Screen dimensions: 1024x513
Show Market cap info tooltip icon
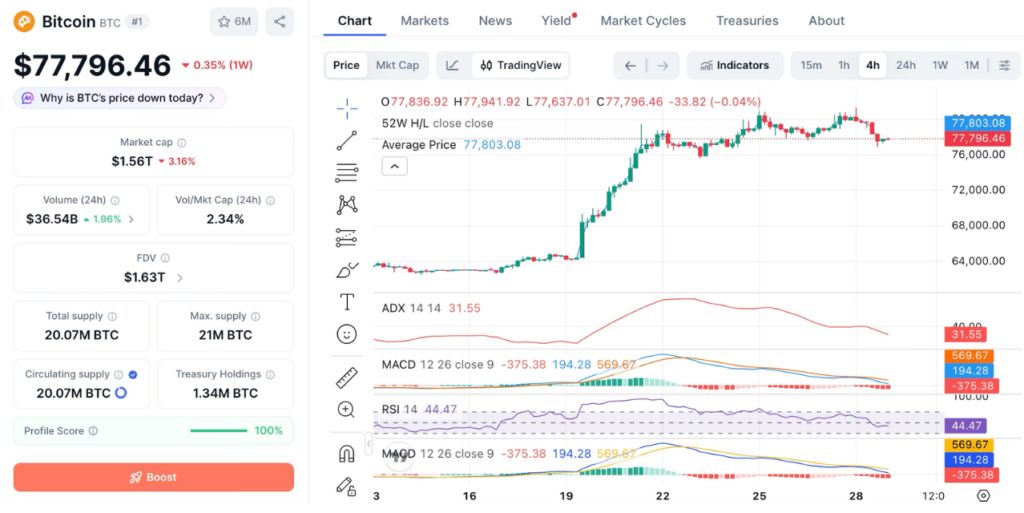pyautogui.click(x=182, y=142)
